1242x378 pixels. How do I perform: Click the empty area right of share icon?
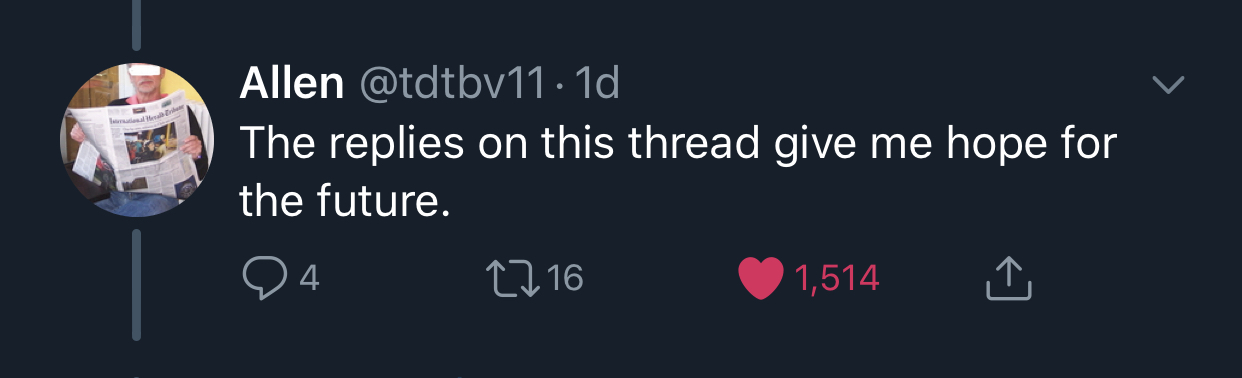pos(1130,278)
